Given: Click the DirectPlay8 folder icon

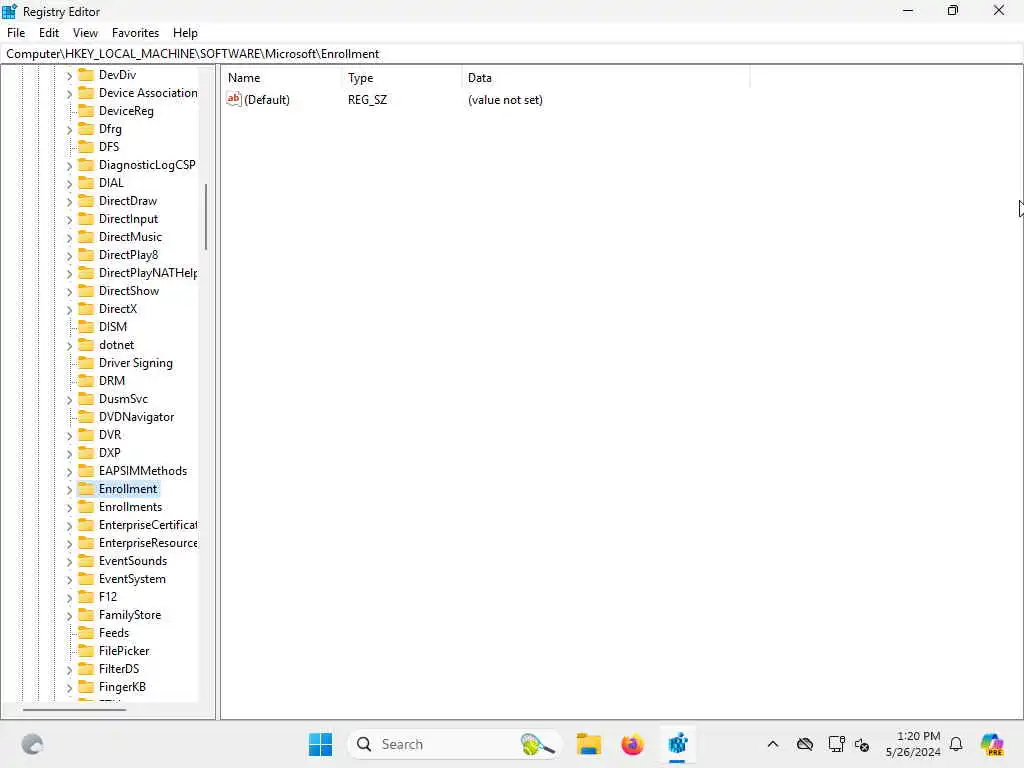Looking at the screenshot, I should [x=86, y=254].
